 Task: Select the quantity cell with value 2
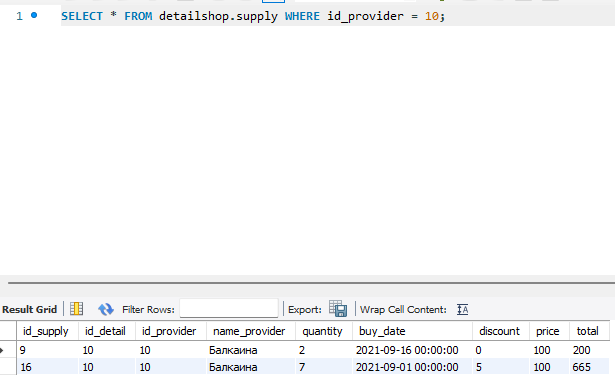[324, 350]
